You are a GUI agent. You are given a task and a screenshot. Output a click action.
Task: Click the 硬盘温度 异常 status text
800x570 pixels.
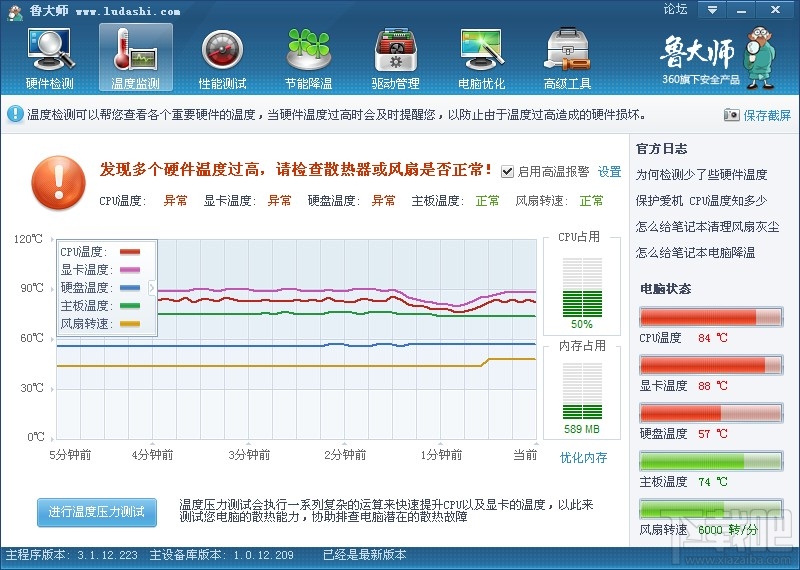pyautogui.click(x=384, y=201)
